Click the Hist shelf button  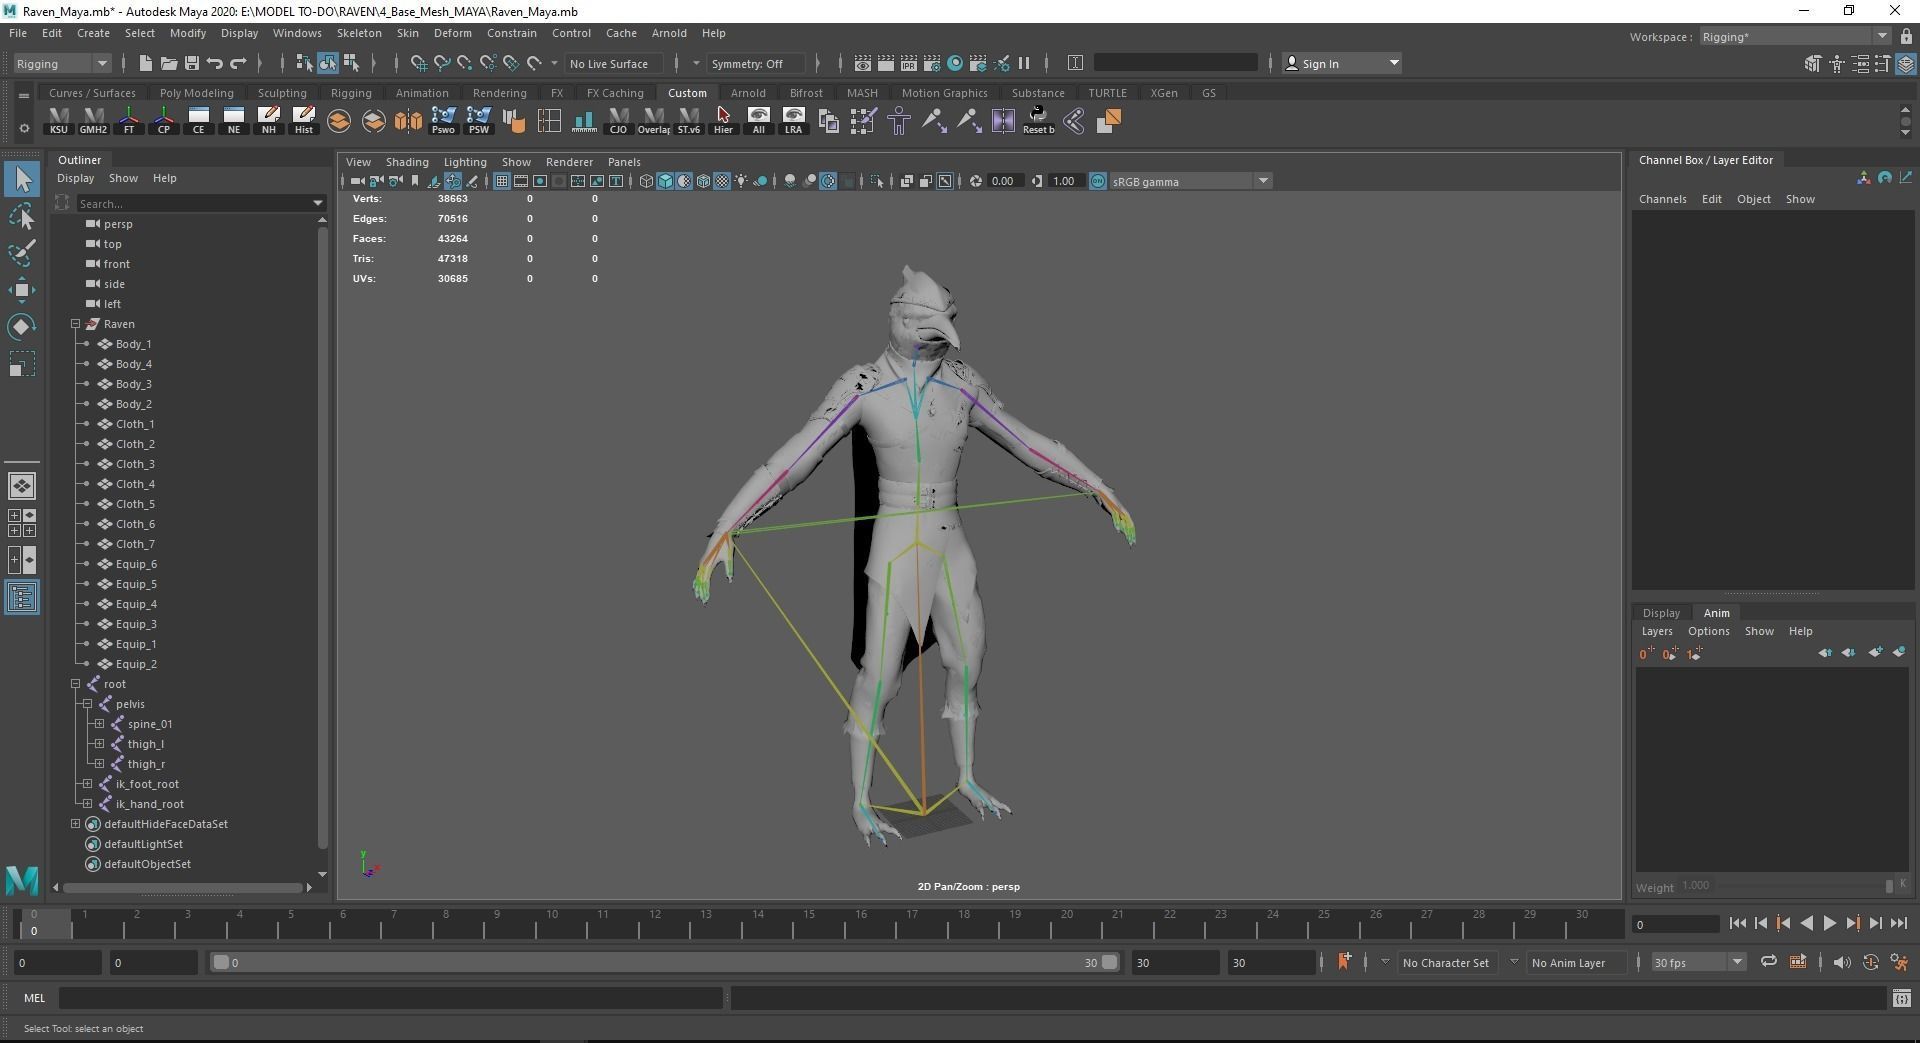pos(304,121)
